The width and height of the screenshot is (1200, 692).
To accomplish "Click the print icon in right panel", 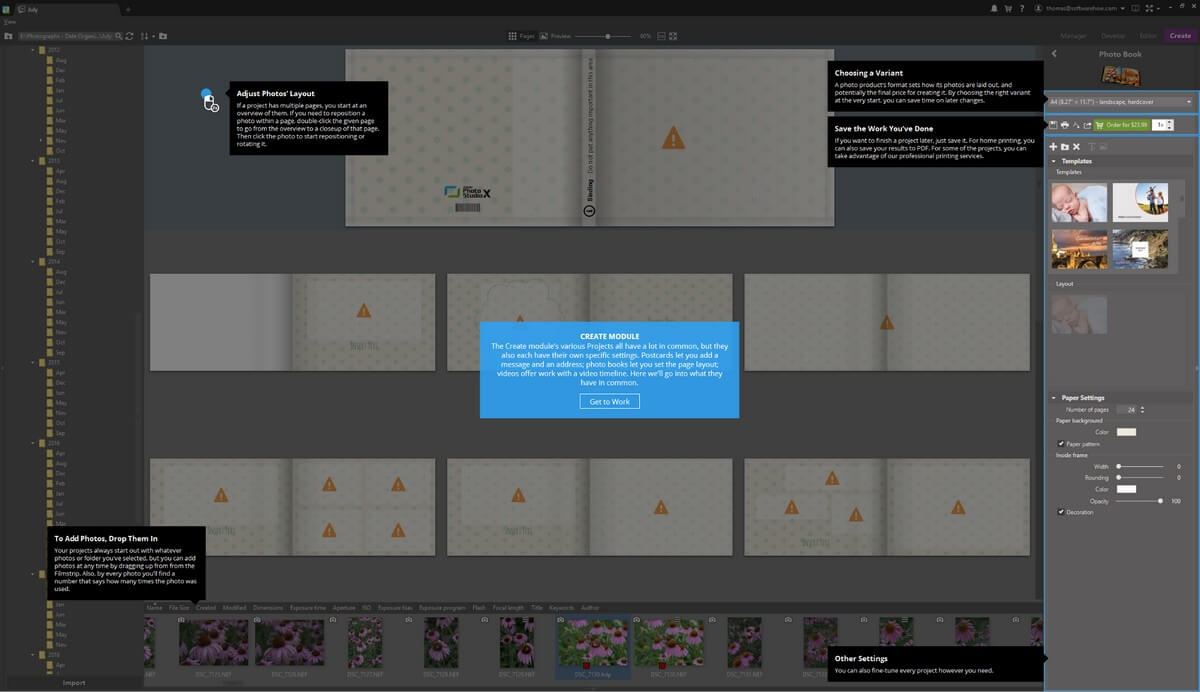I will [x=1065, y=125].
